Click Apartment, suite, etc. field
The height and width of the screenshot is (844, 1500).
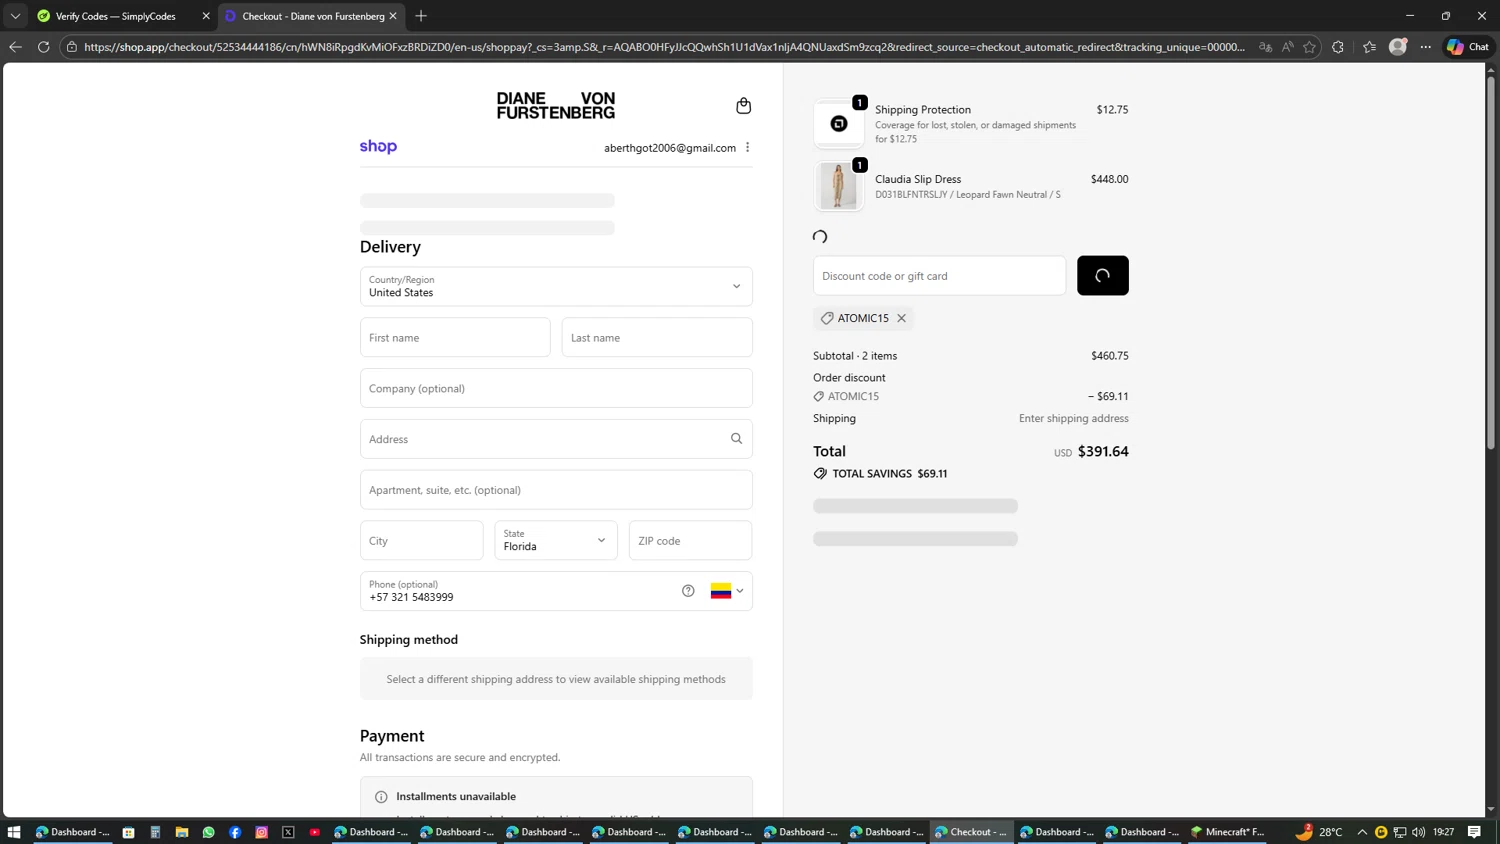pos(556,490)
